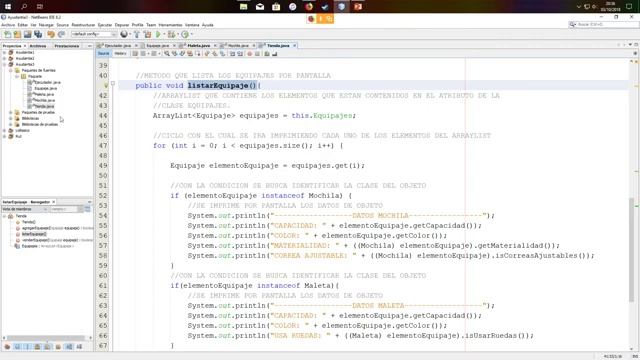Click the red Start Macro Recording icon
The width and height of the screenshot is (640, 360).
[x=249, y=53]
